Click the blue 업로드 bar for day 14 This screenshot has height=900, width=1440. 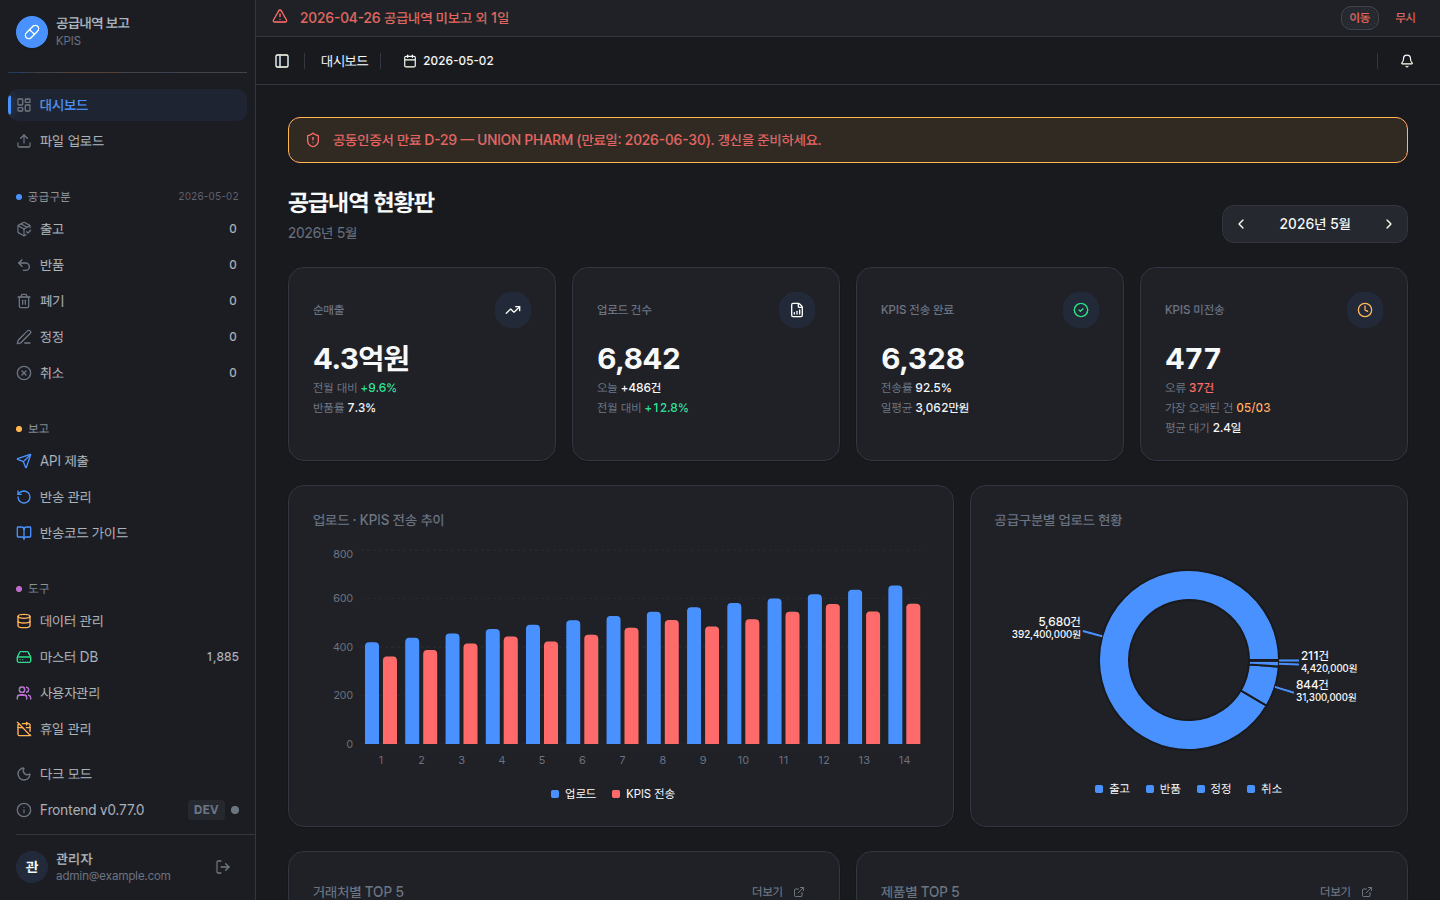(896, 665)
